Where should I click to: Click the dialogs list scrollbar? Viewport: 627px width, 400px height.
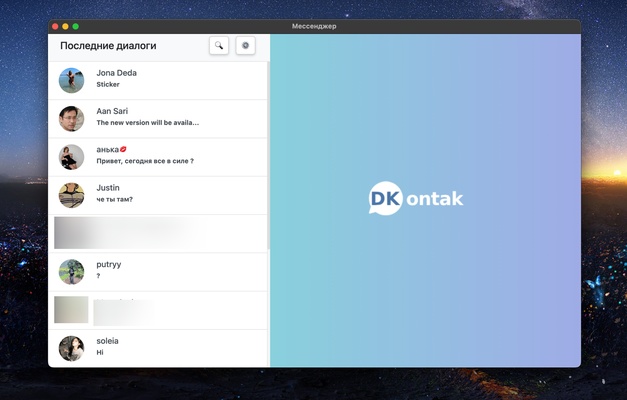coord(269,155)
